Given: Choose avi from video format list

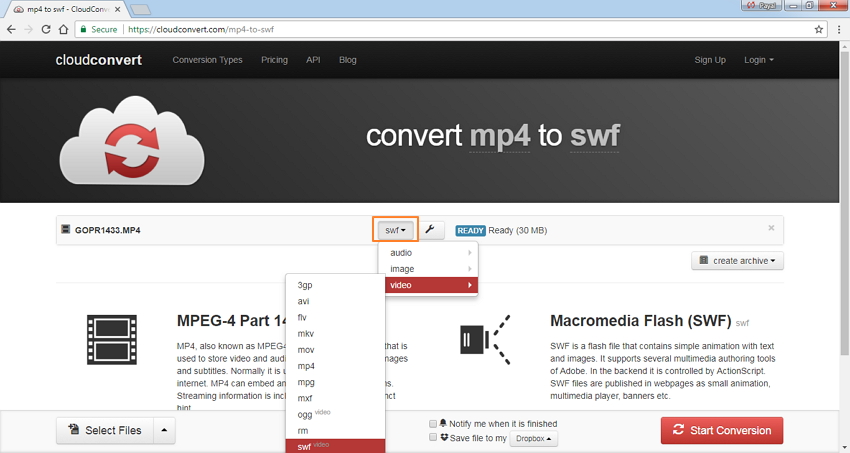Looking at the screenshot, I should click(335, 301).
